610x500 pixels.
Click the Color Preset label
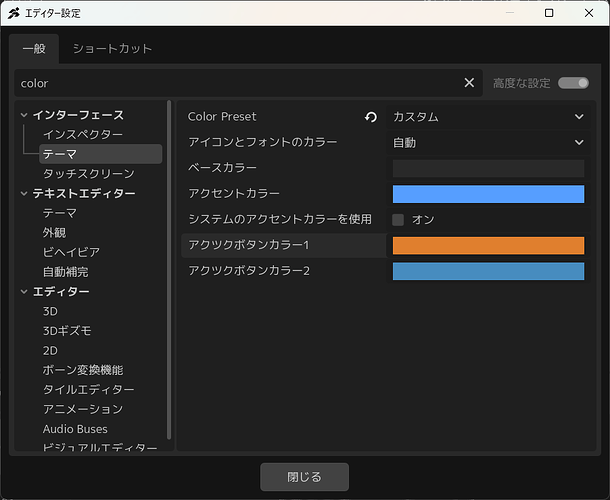tap(222, 117)
